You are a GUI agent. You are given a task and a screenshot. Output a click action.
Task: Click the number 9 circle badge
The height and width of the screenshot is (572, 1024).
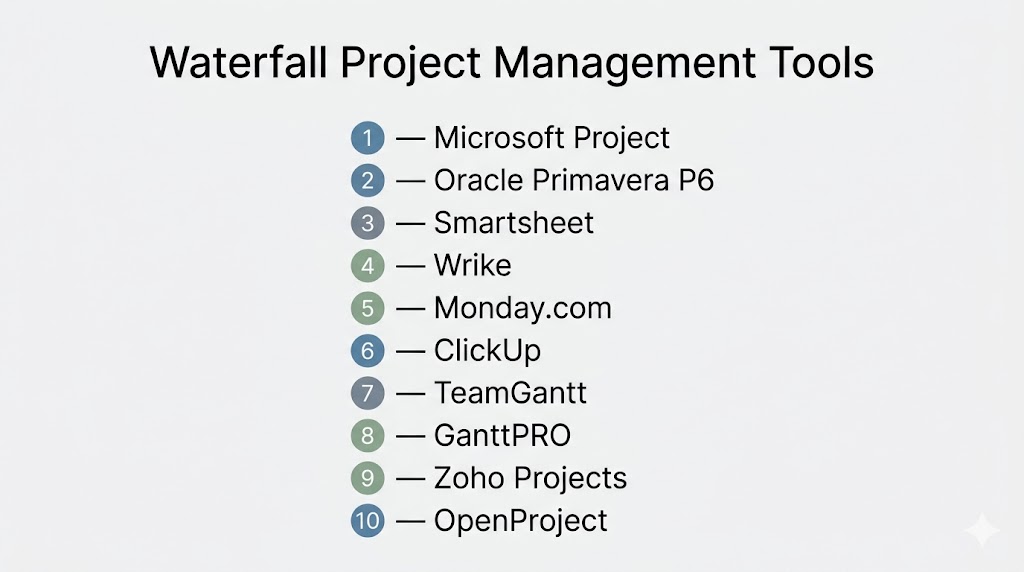[367, 478]
